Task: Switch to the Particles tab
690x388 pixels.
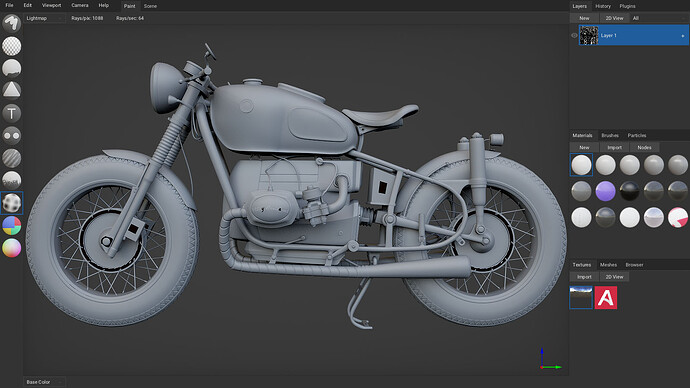Action: [637, 135]
